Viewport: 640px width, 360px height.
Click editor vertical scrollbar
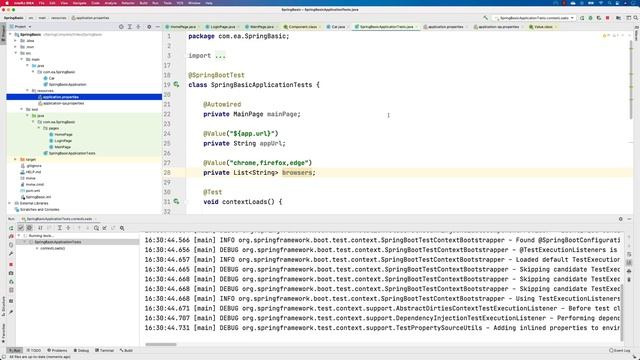pos(631,80)
